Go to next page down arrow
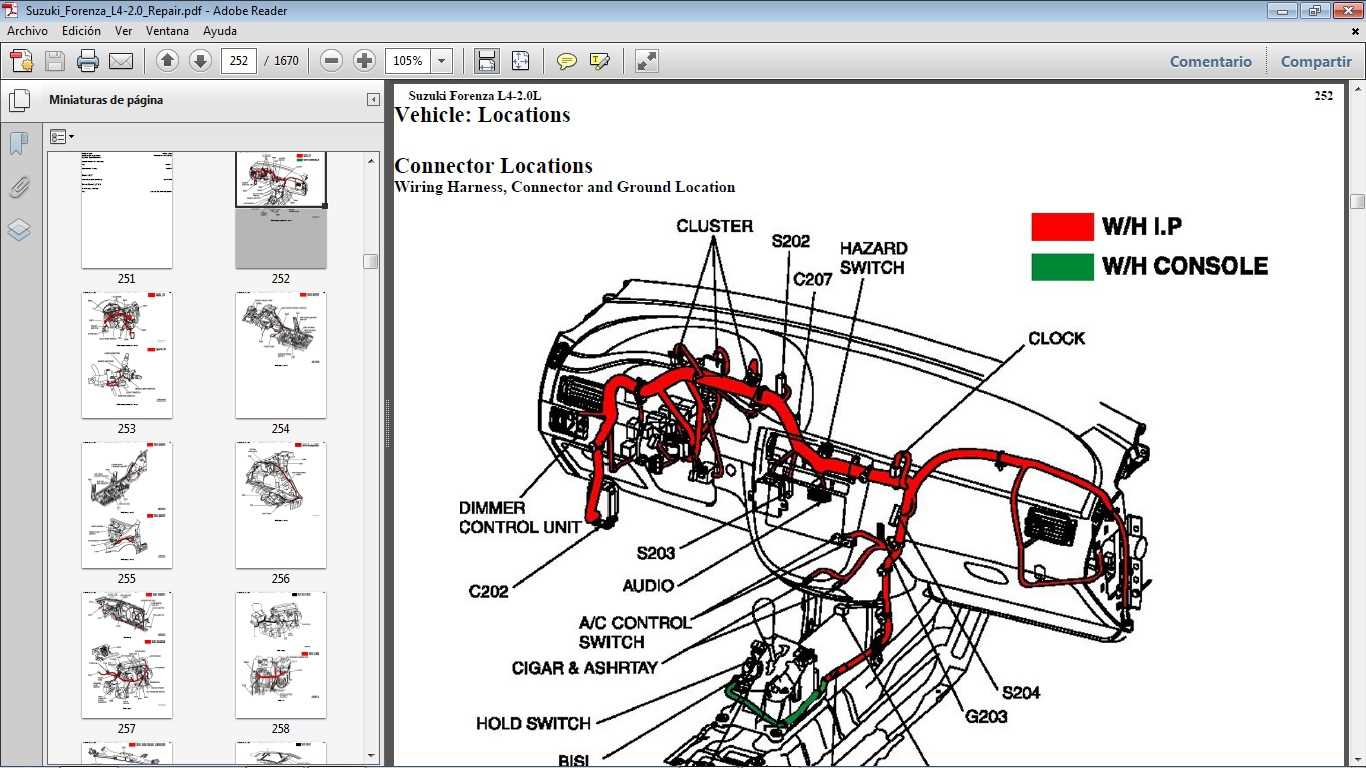The image size is (1366, 768). click(x=200, y=61)
